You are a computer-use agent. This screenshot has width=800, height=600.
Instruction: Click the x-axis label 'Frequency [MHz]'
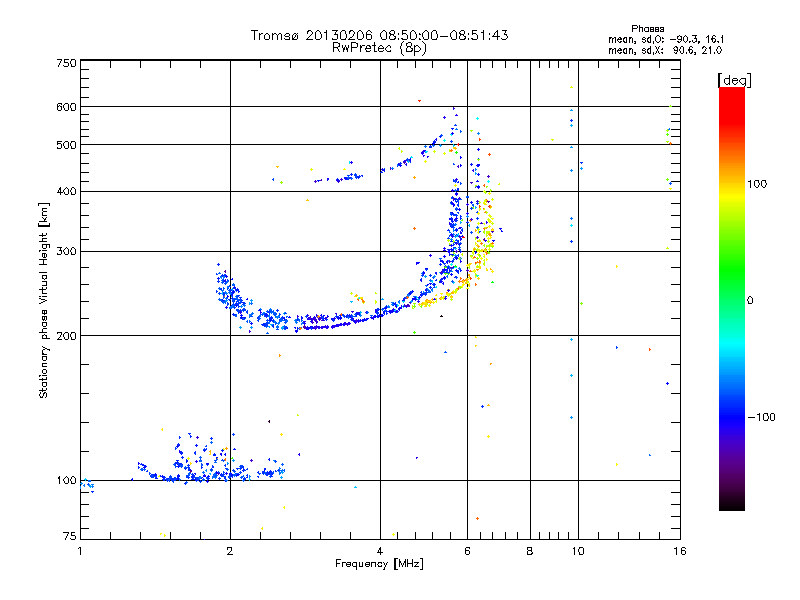click(x=379, y=564)
